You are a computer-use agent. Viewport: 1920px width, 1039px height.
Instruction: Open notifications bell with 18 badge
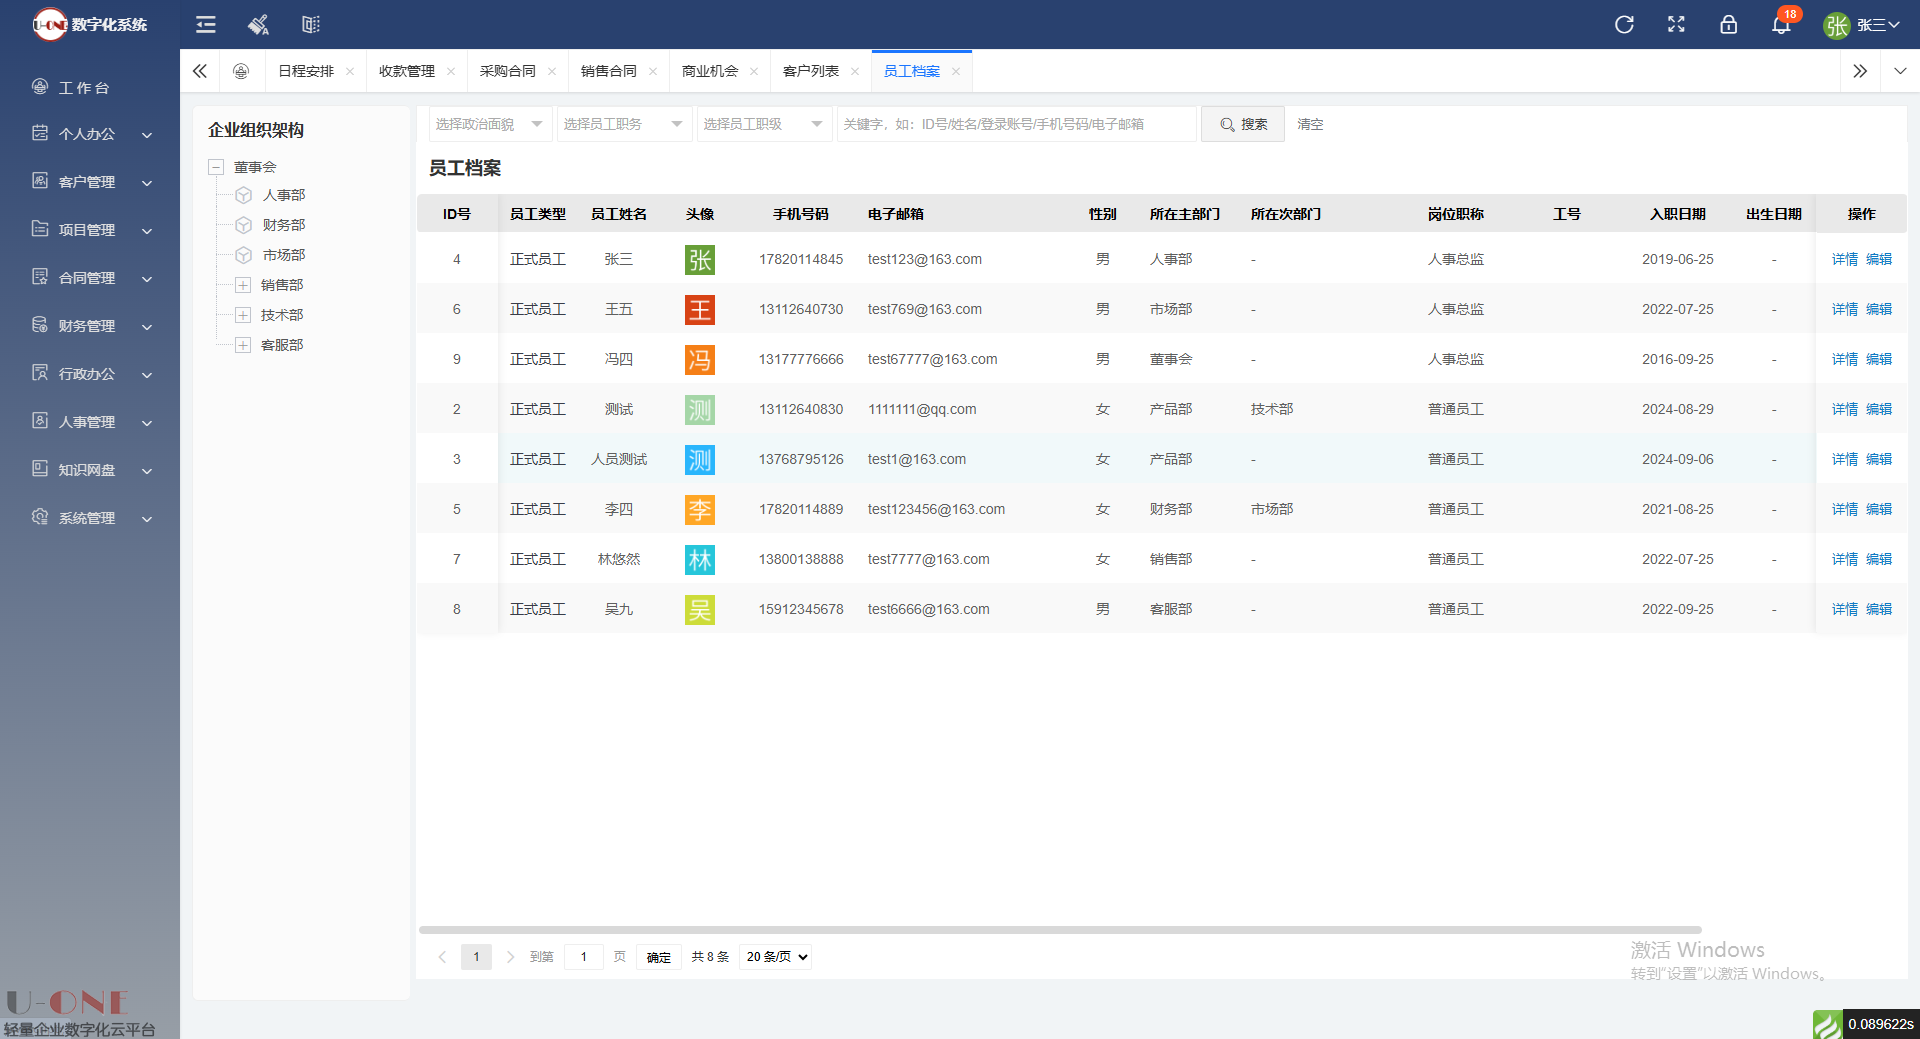tap(1782, 24)
